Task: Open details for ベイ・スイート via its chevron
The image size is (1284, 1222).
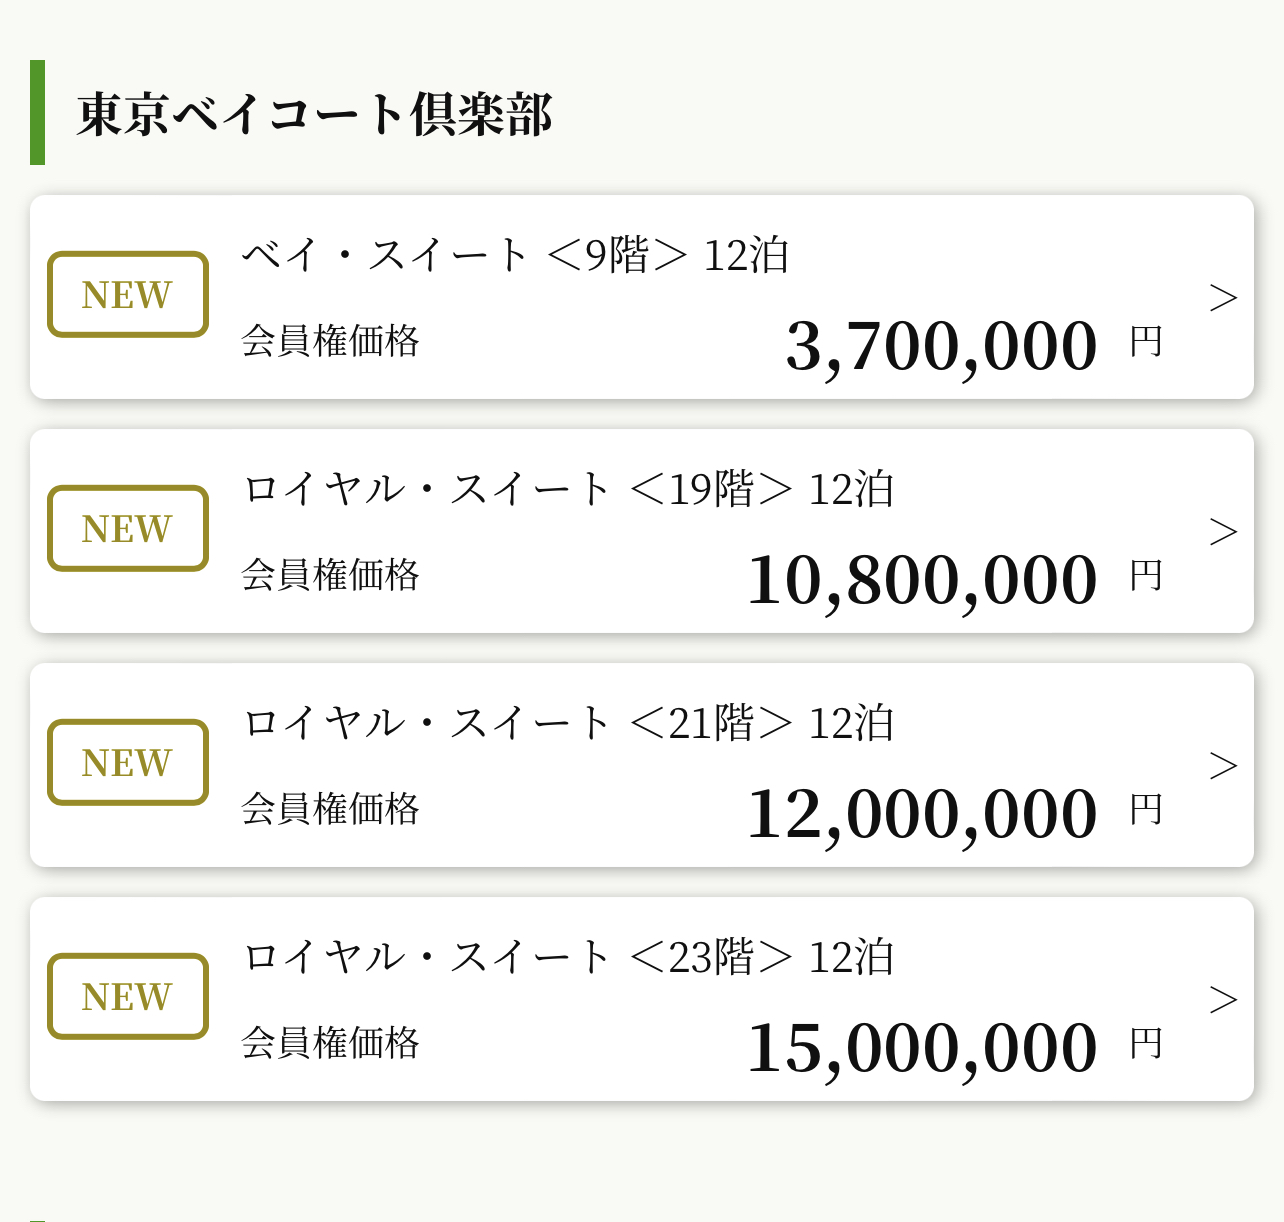Action: click(1224, 297)
